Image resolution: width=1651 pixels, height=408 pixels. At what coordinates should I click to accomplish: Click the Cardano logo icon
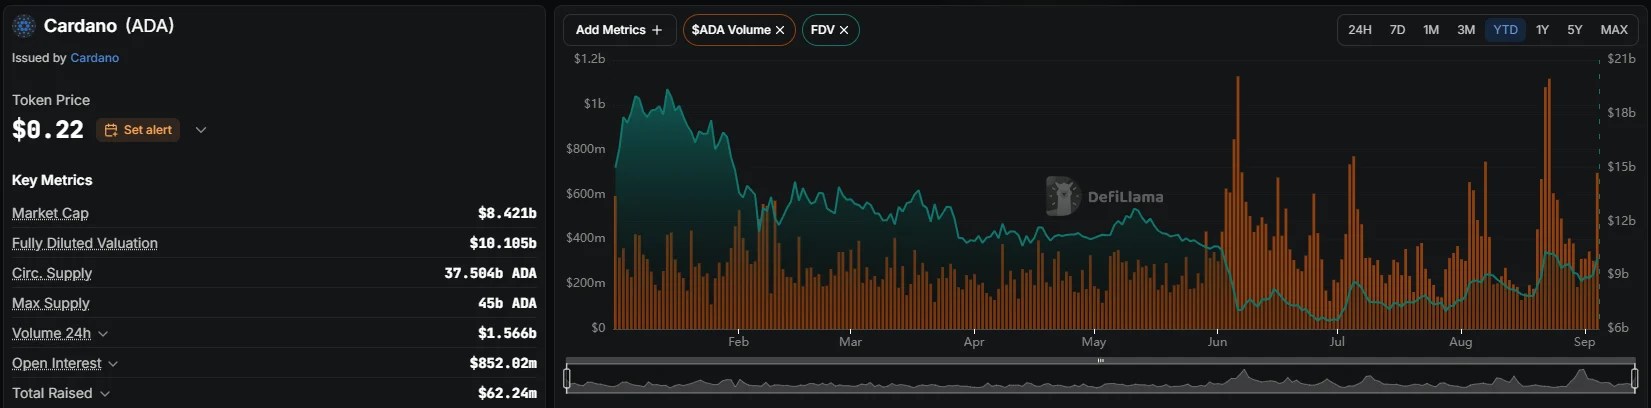point(24,26)
